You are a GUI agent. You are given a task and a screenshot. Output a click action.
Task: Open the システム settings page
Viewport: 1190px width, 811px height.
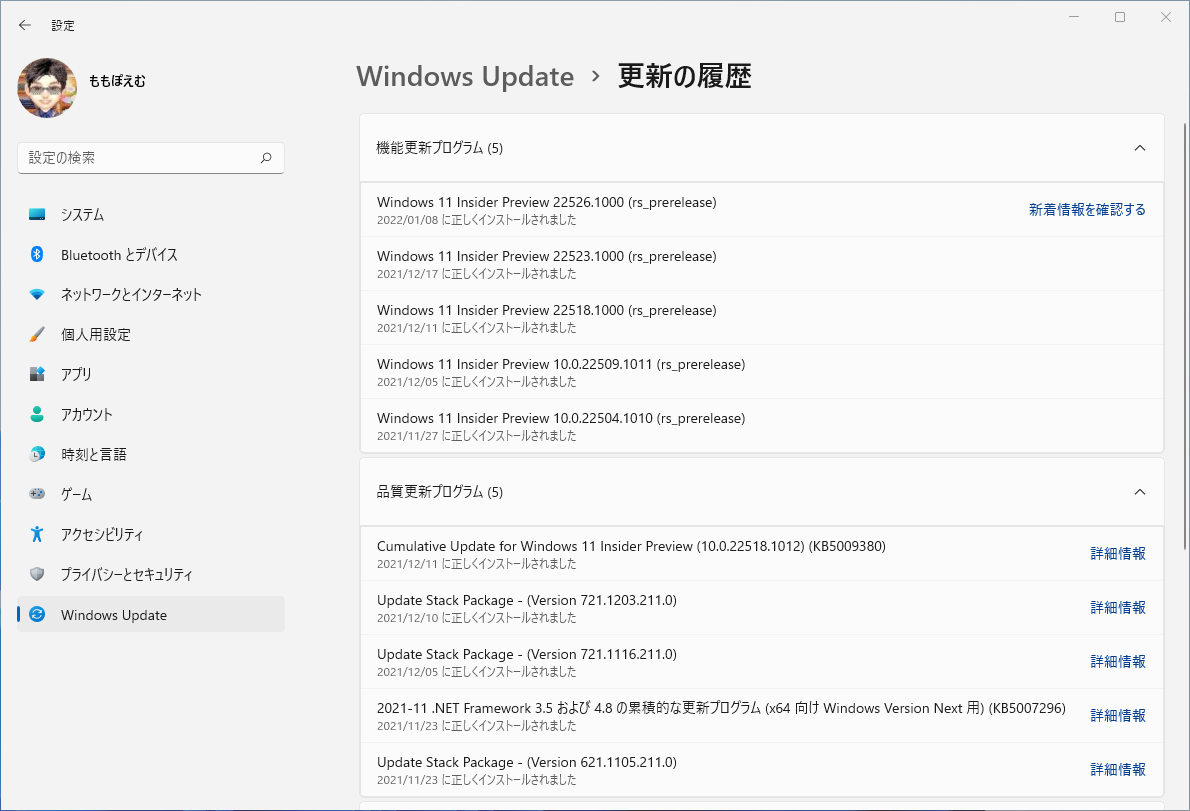(151, 215)
